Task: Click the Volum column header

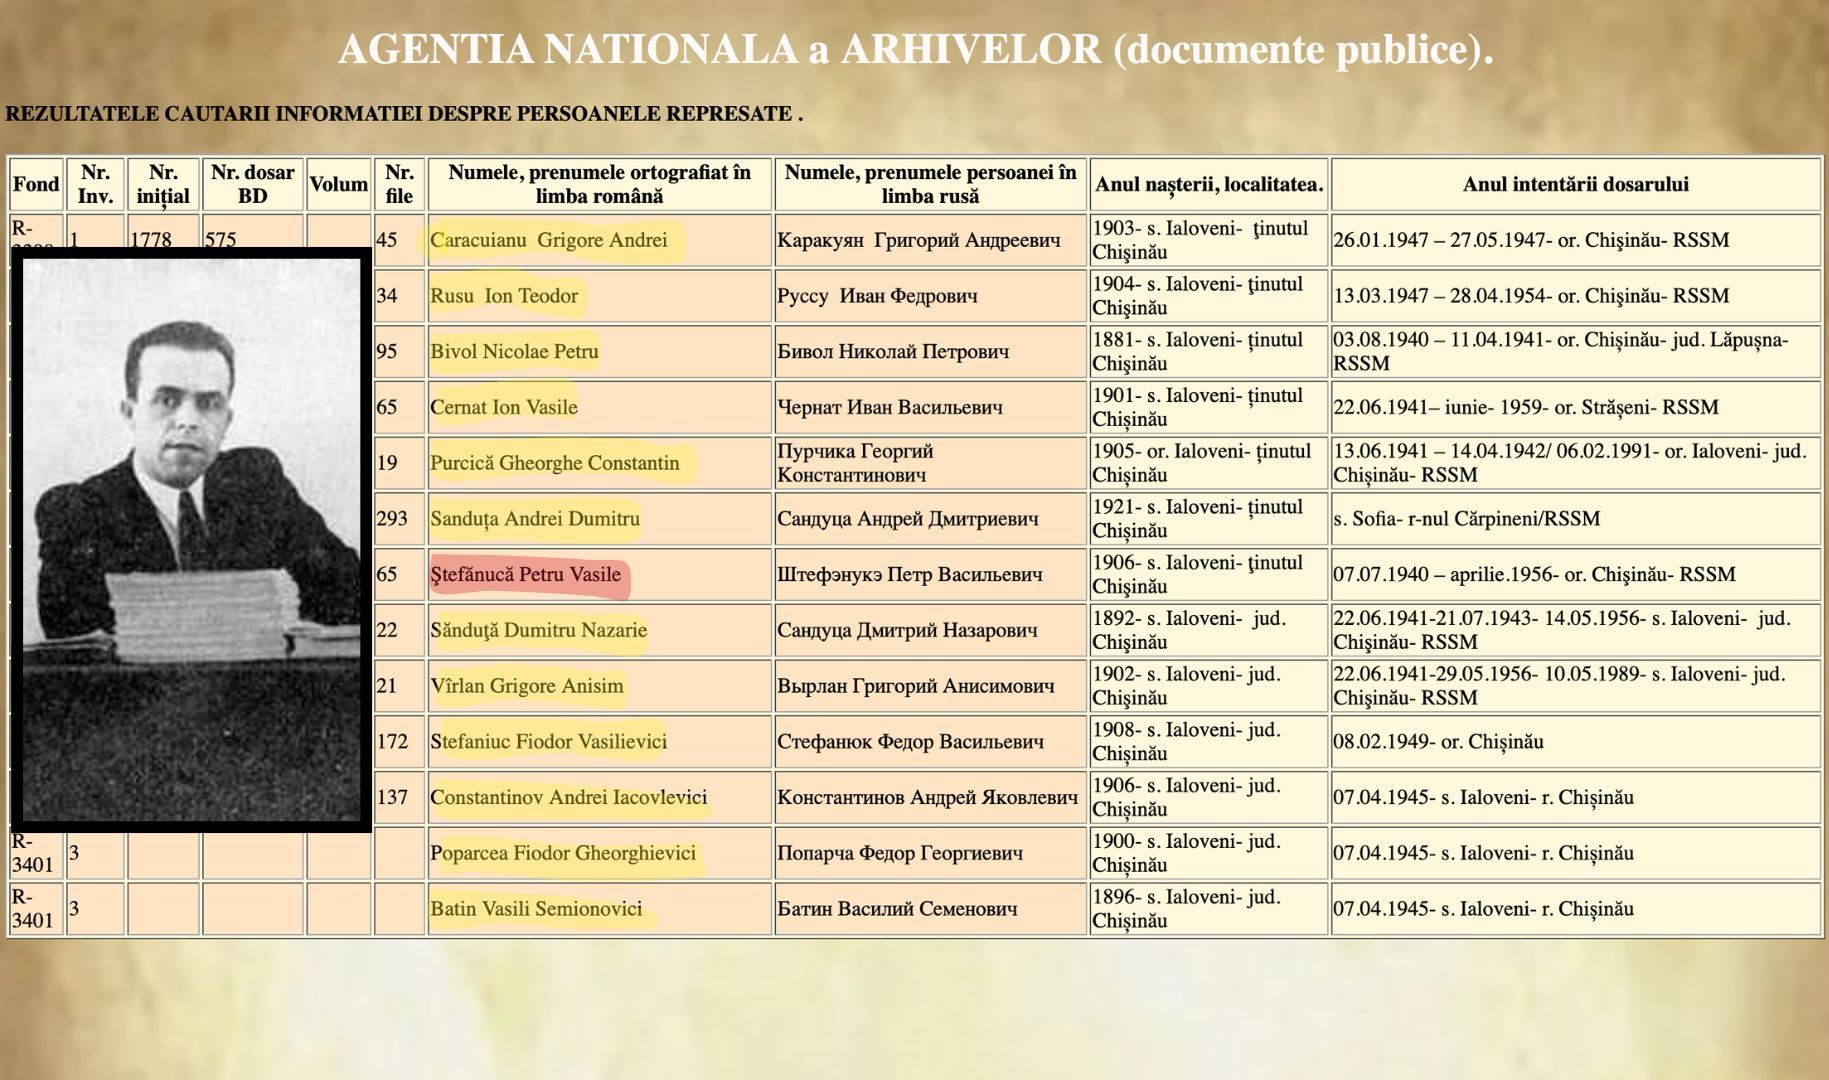Action: coord(339,184)
